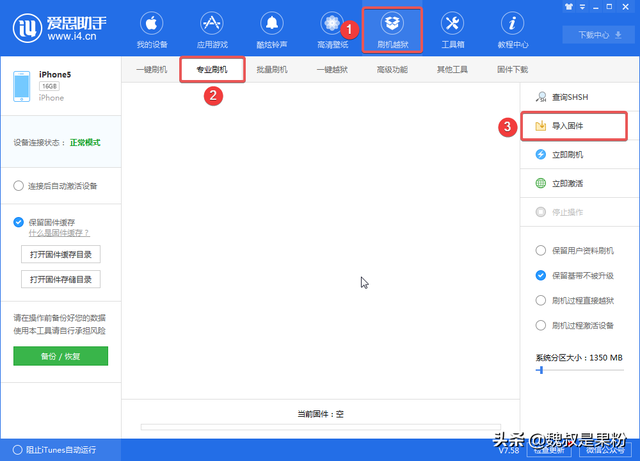
Task: Click the 正常模式 connection status text
Action: 85,143
